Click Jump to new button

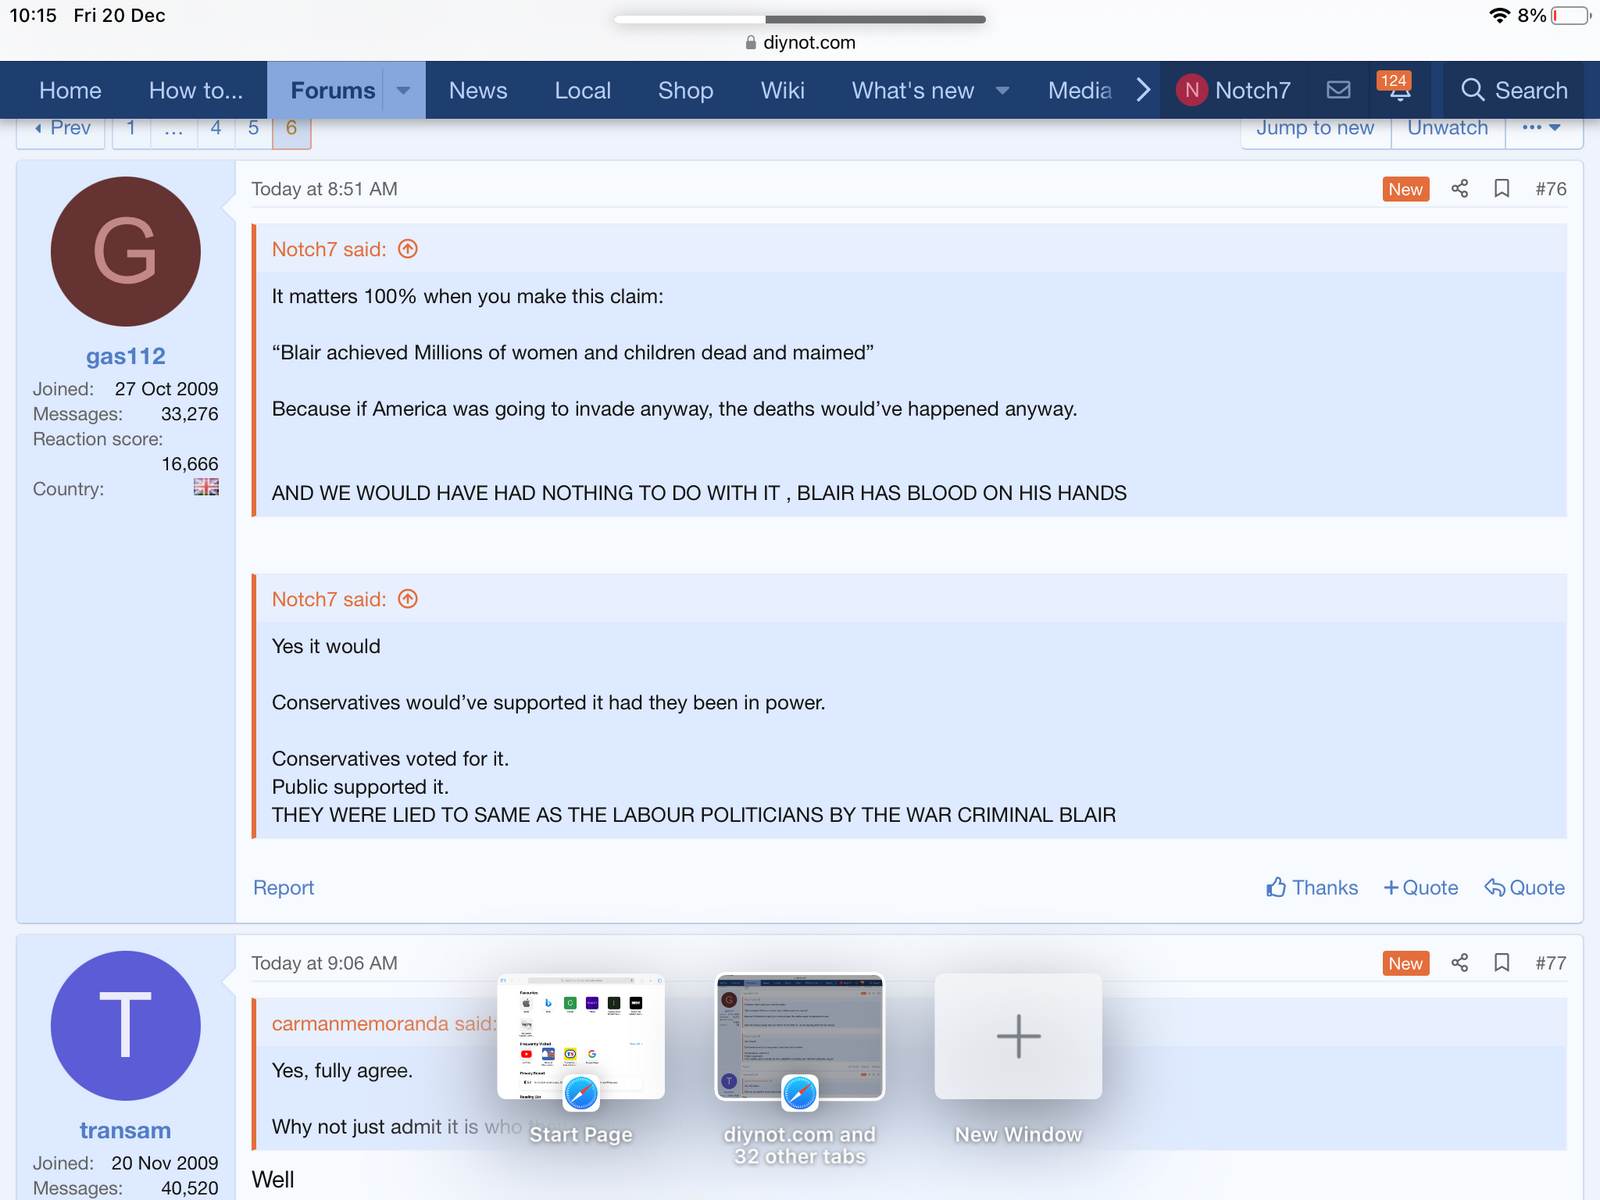point(1314,128)
